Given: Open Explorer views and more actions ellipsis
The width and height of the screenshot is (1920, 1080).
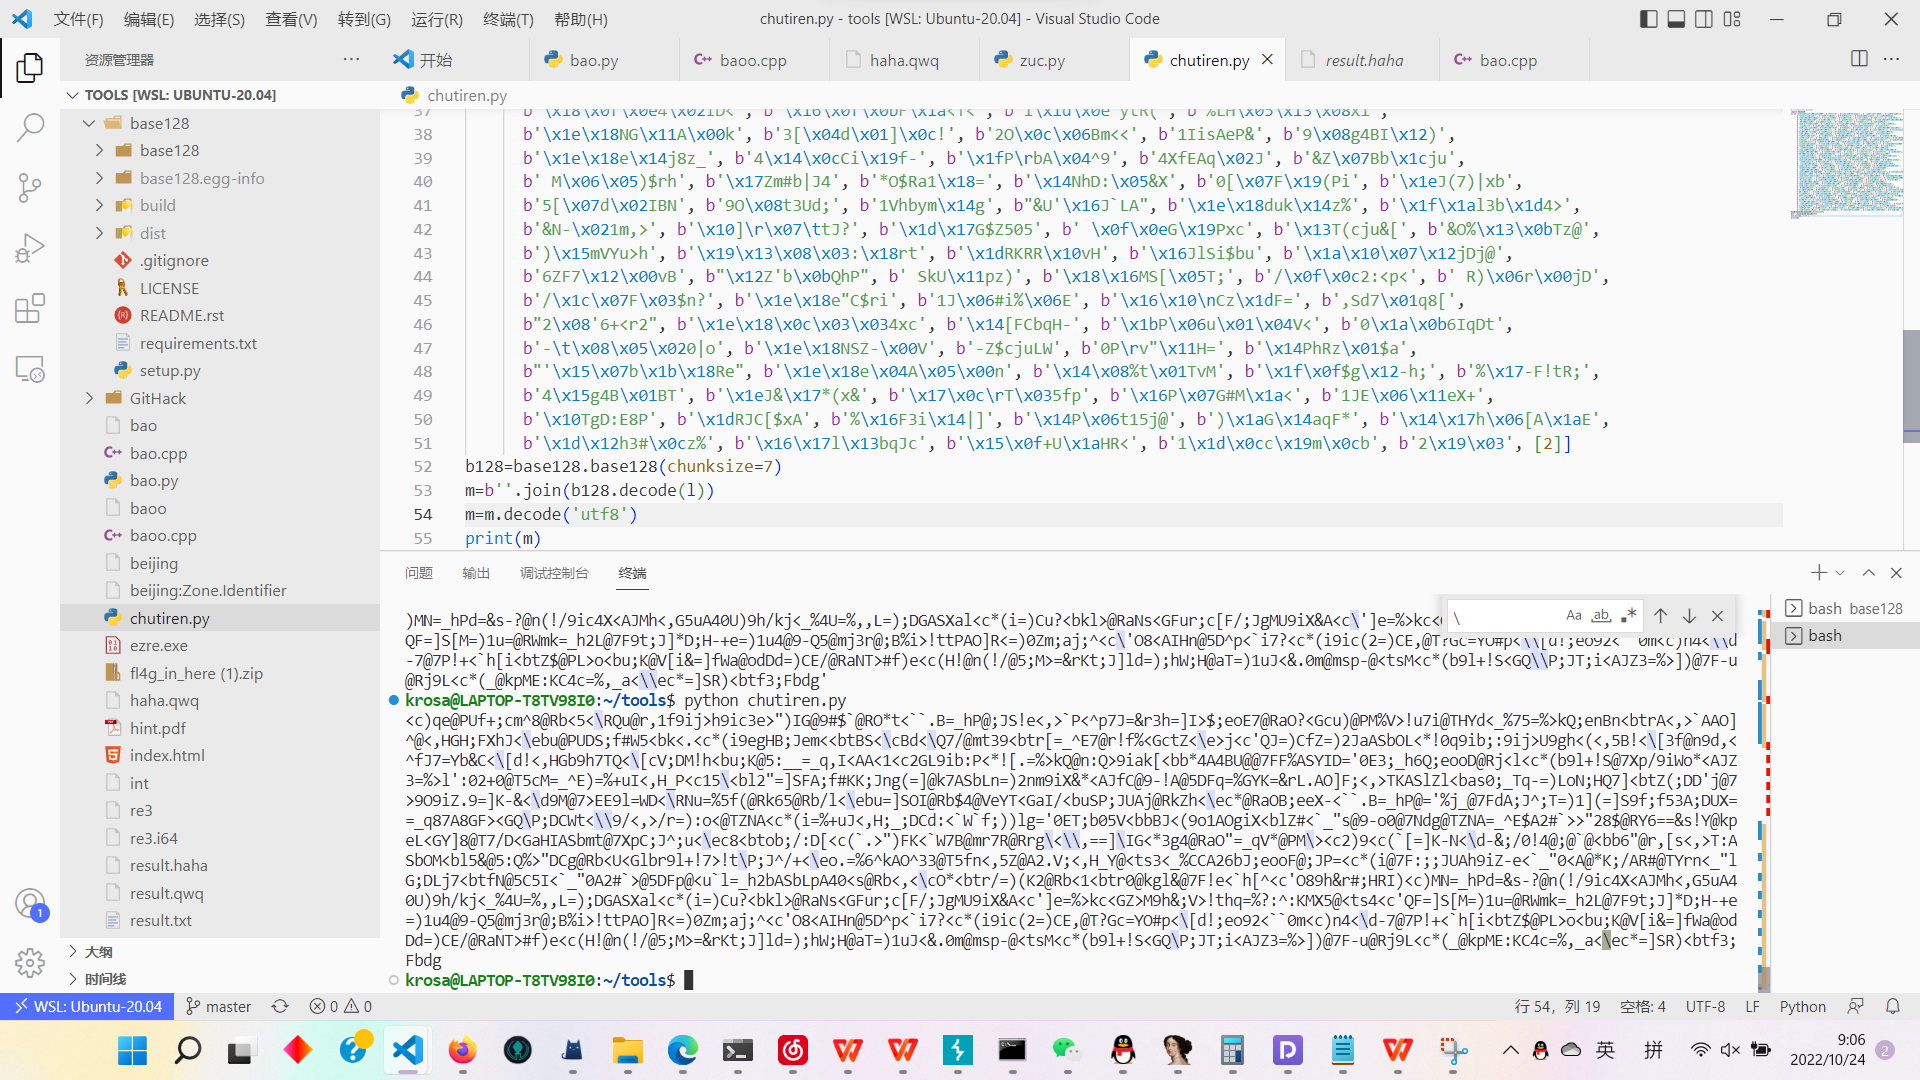Looking at the screenshot, I should tap(351, 59).
